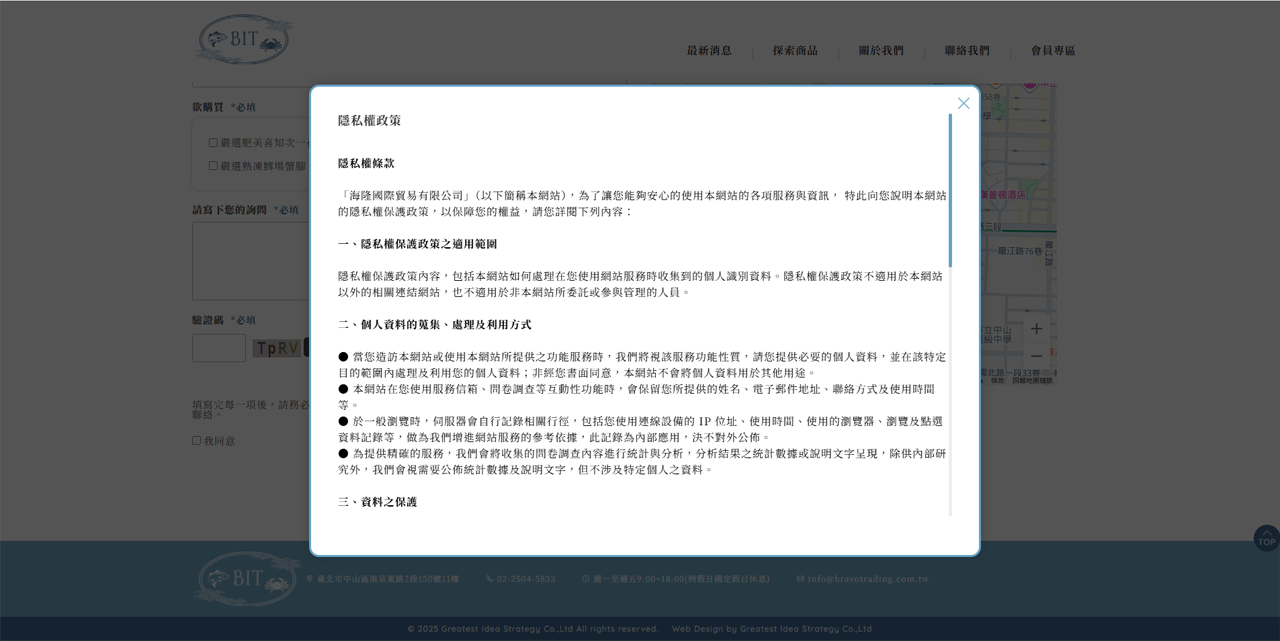
Task: Tick the 嚴選肥美喜知次 product checkbox
Action: (213, 143)
